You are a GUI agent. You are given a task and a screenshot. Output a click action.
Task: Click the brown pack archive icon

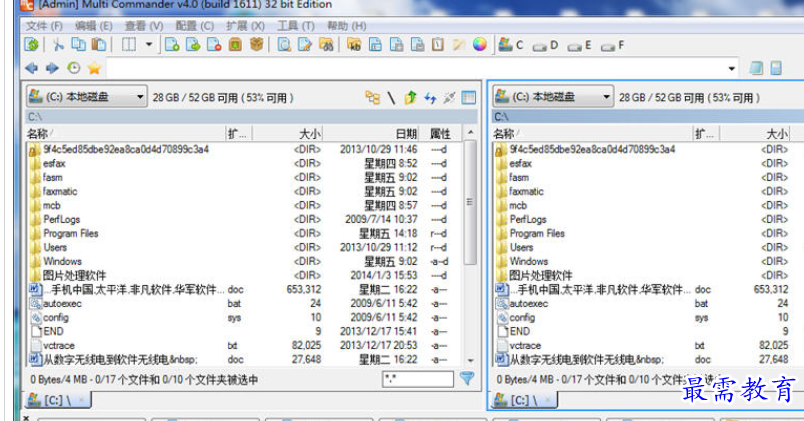(x=235, y=45)
